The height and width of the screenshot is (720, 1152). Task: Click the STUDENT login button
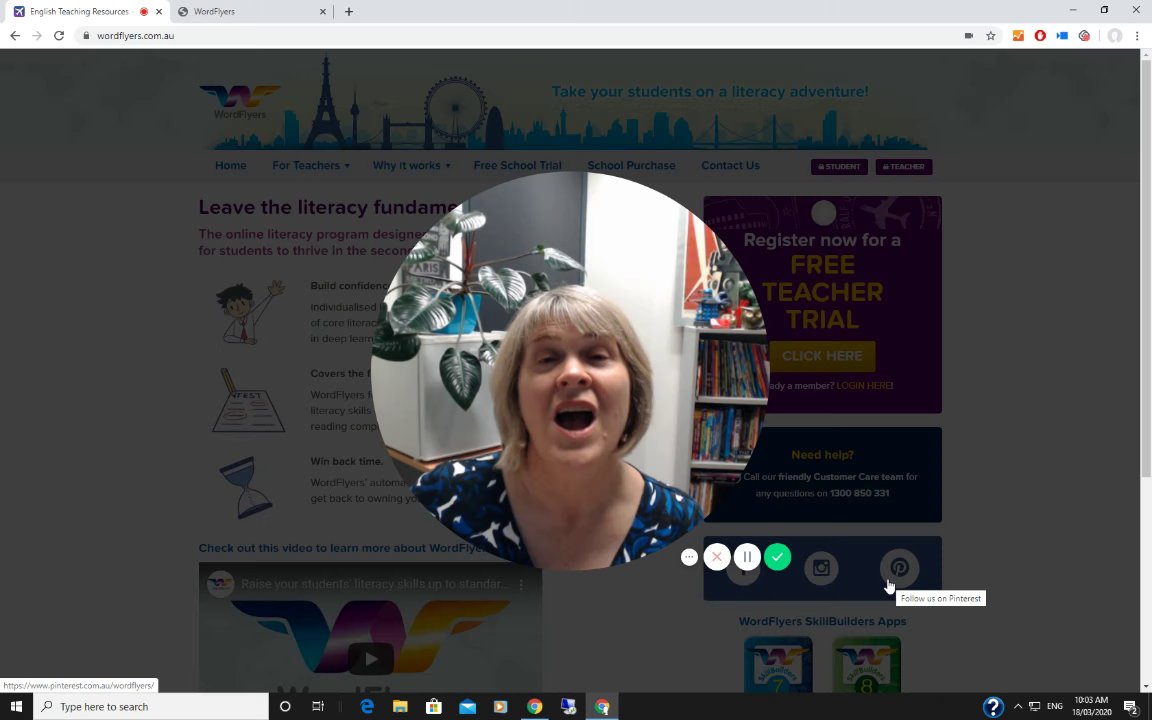(839, 167)
